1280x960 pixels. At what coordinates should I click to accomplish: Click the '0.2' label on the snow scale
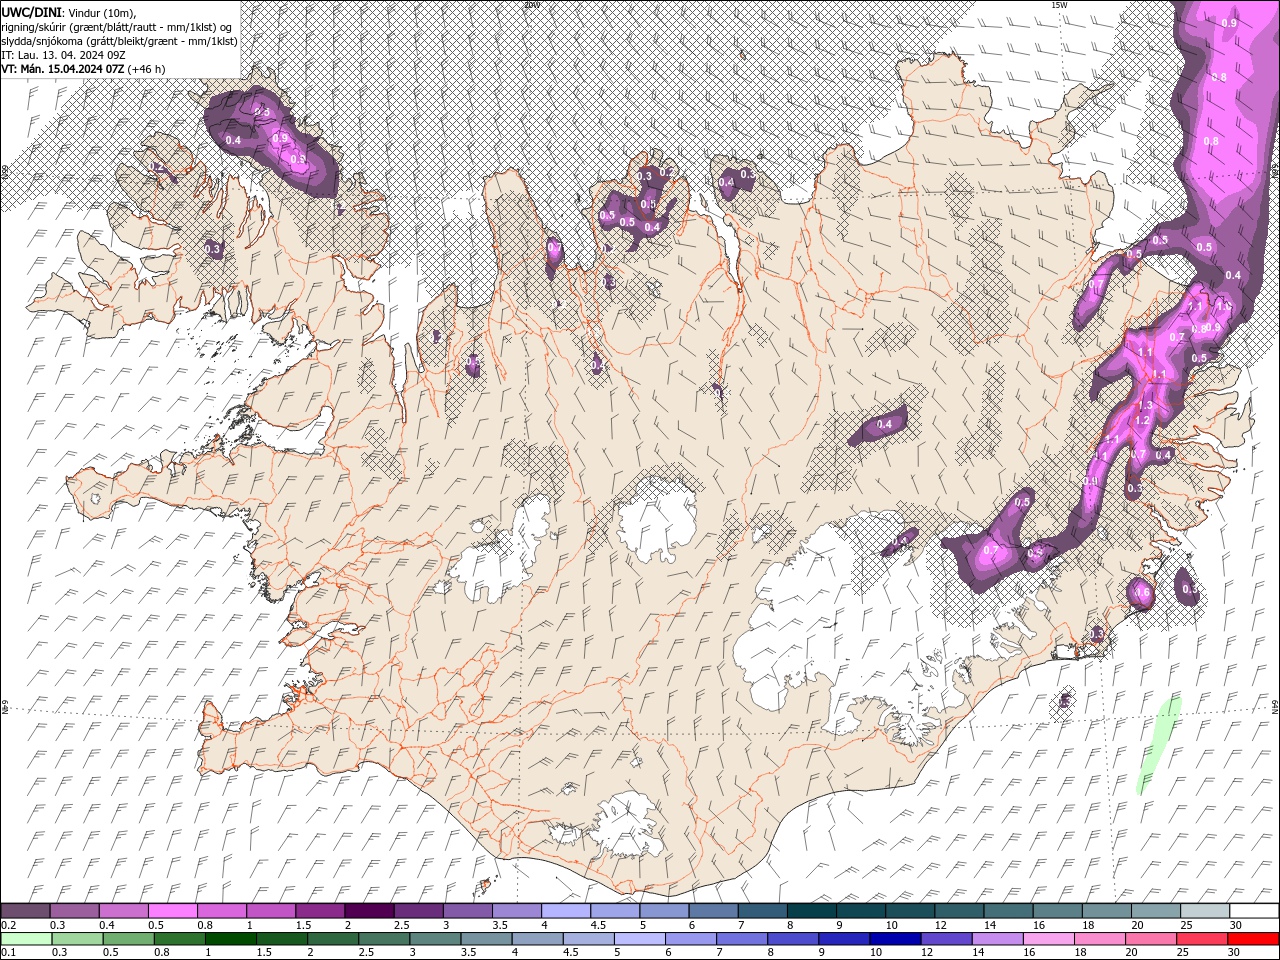pyautogui.click(x=8, y=925)
